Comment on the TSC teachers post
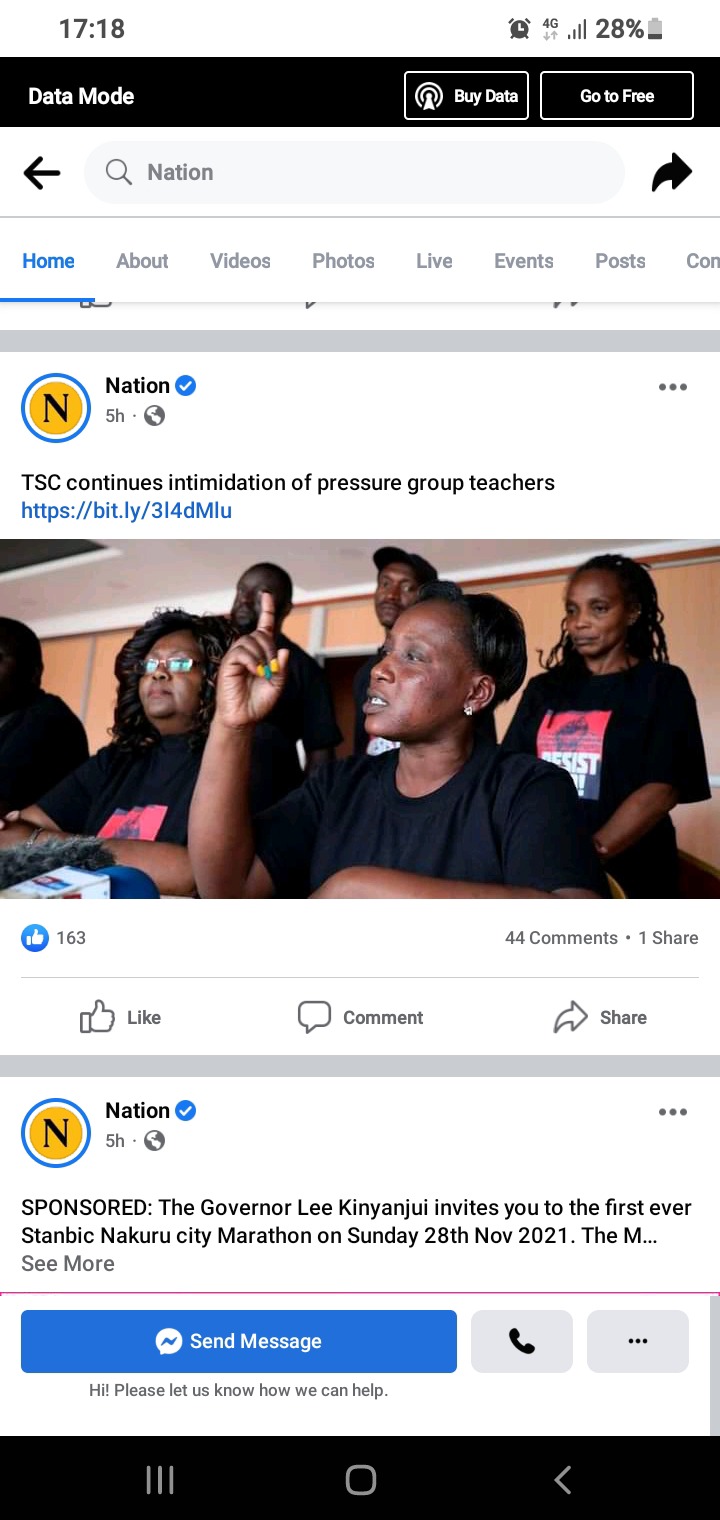 point(360,1017)
